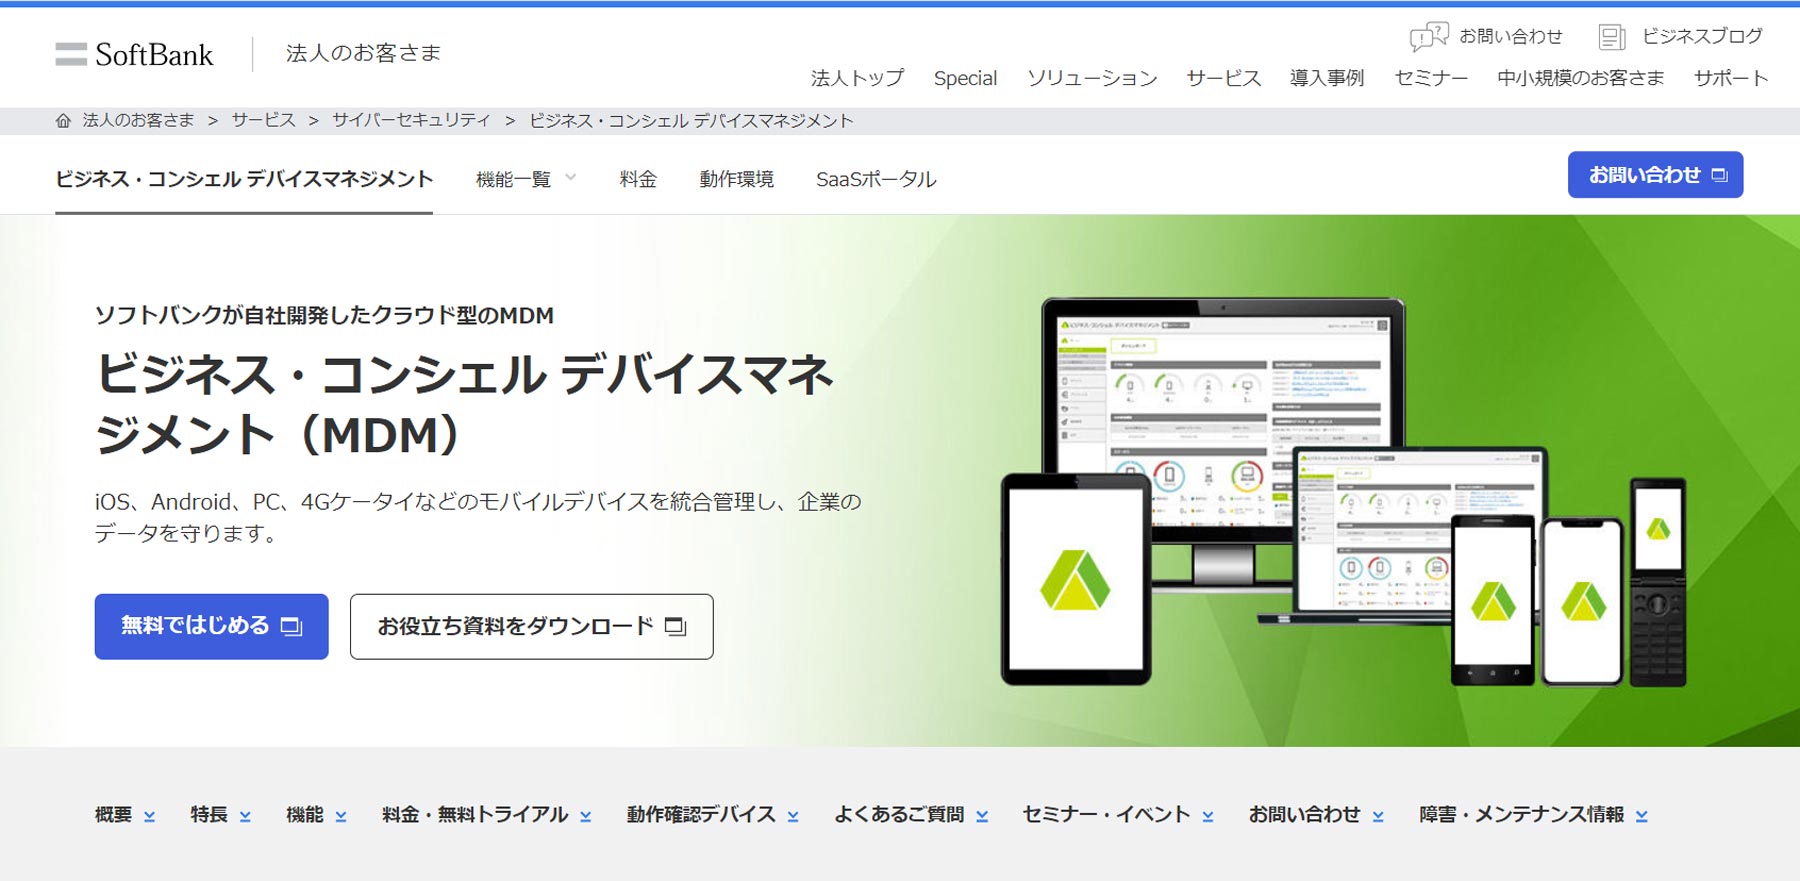This screenshot has width=1800, height=881.
Task: Jump to 概要 section anchor
Action: (x=125, y=815)
